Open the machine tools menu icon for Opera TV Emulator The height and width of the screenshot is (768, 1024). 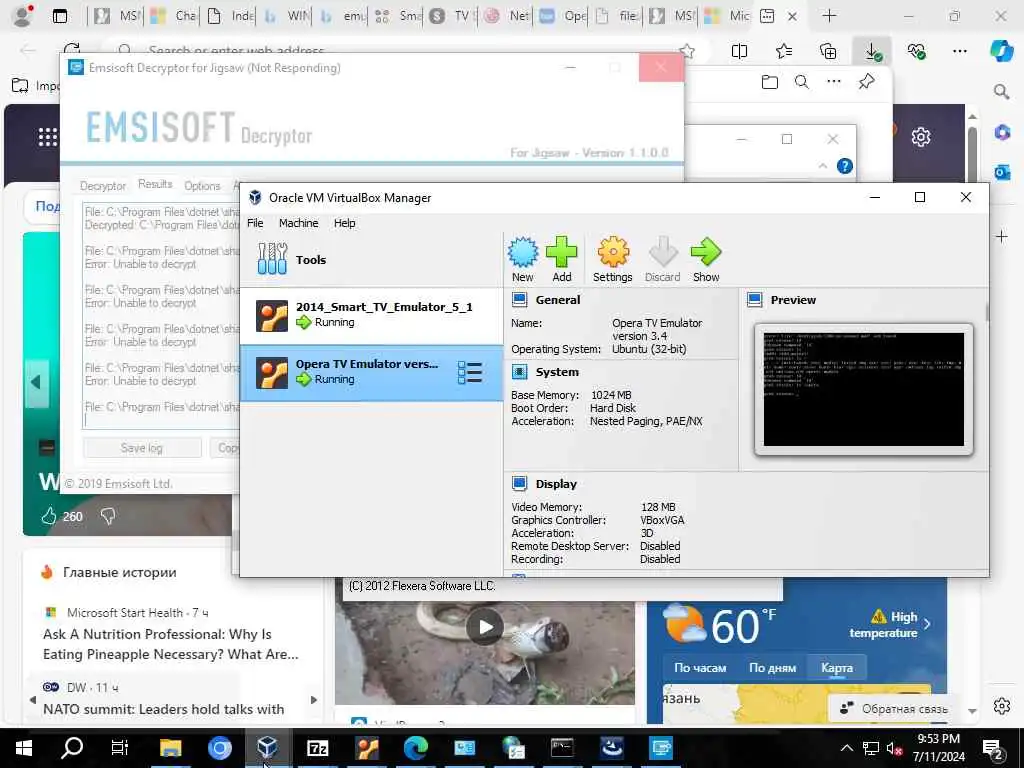[470, 373]
